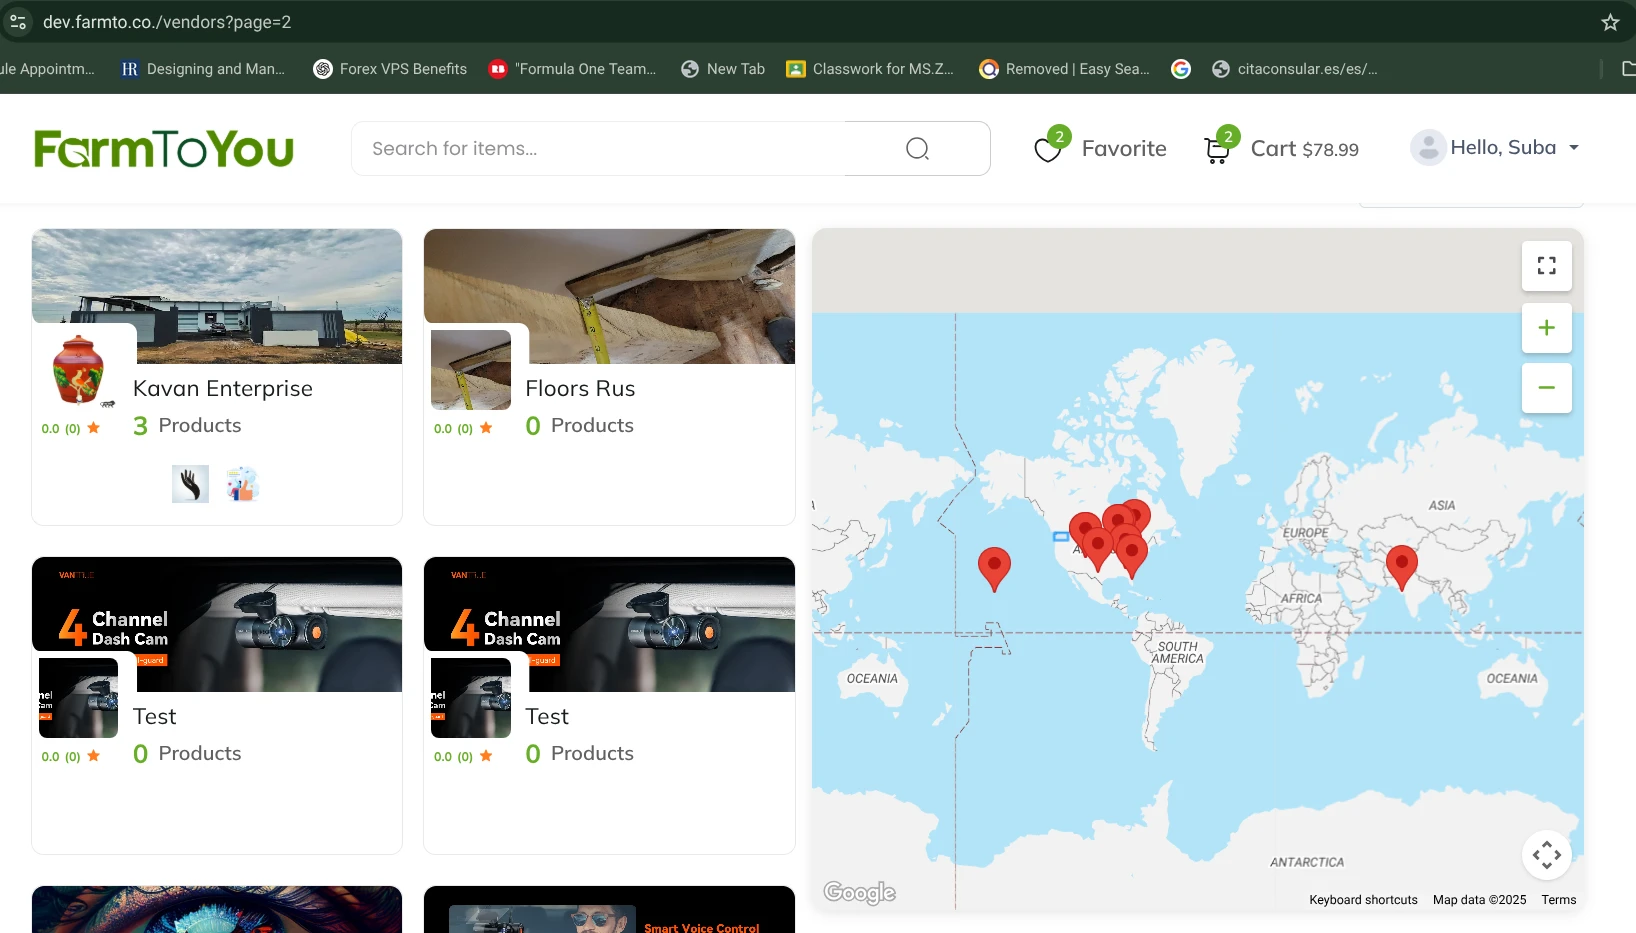
Task: Open the Favorite heart icon
Action: pos(1048,150)
